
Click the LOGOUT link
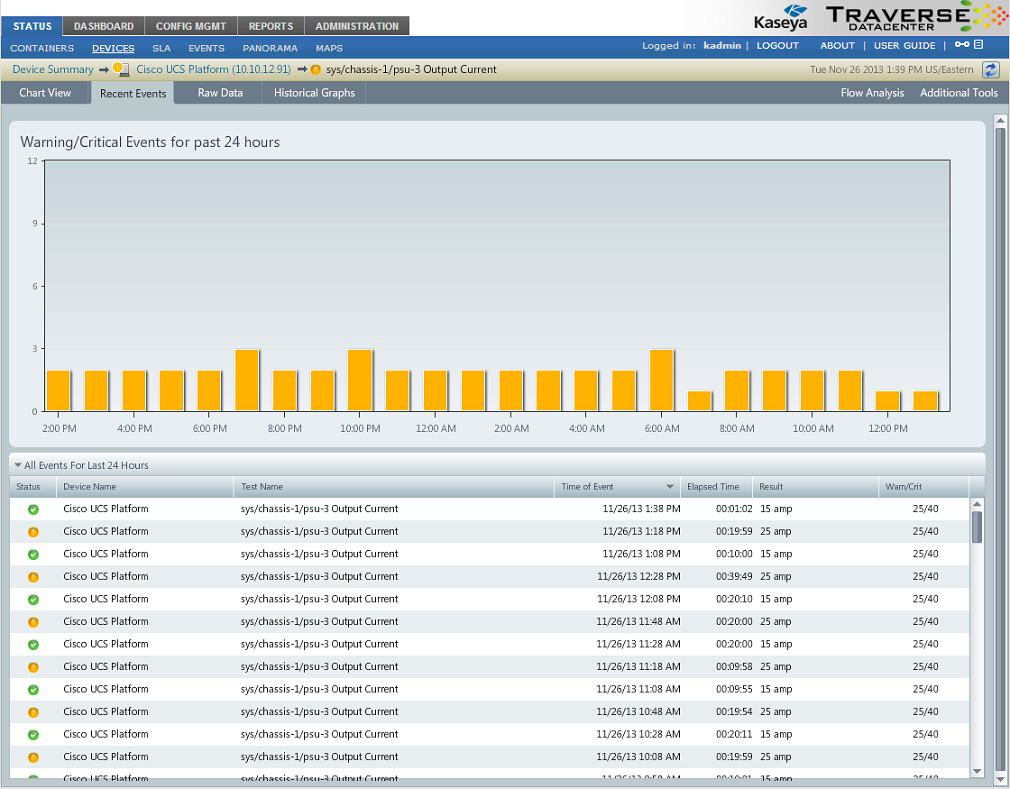[777, 46]
